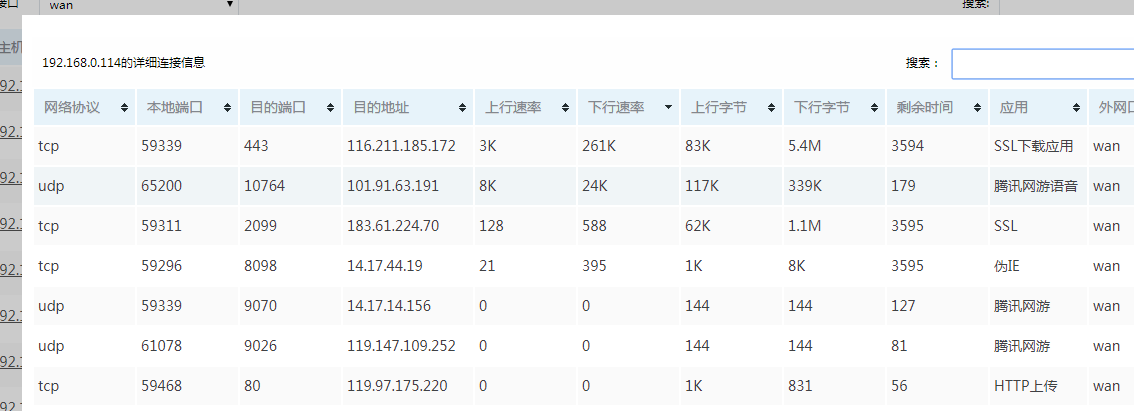Click the 搜索 search input box
The height and width of the screenshot is (411, 1134).
pyautogui.click(x=1040, y=63)
